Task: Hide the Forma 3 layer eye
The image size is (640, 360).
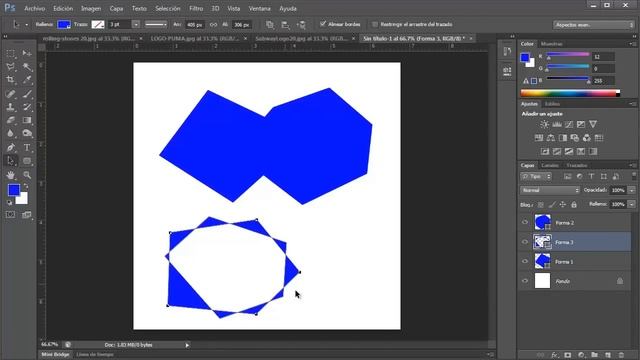Action: coord(525,242)
